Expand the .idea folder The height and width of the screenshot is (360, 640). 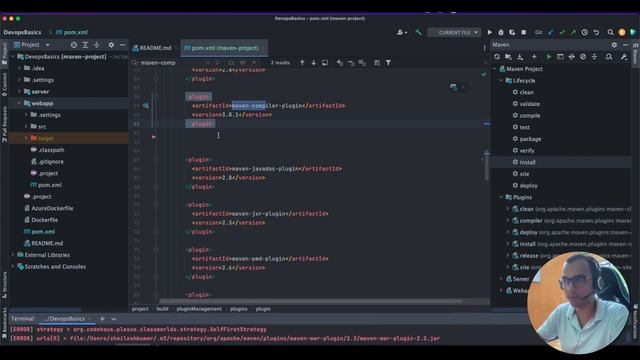(x=20, y=68)
